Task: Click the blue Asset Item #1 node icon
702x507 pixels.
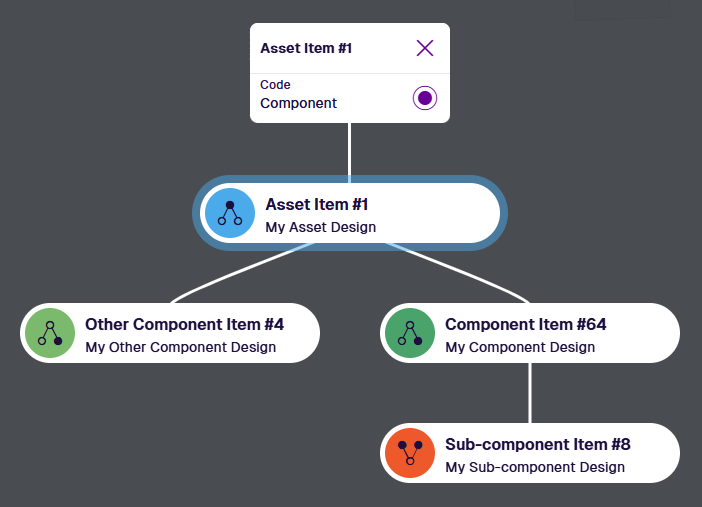Action: [230, 213]
